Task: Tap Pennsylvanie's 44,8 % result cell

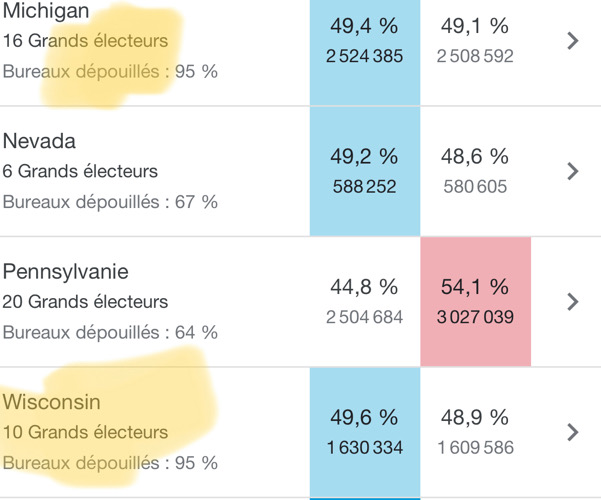Action: 365,301
